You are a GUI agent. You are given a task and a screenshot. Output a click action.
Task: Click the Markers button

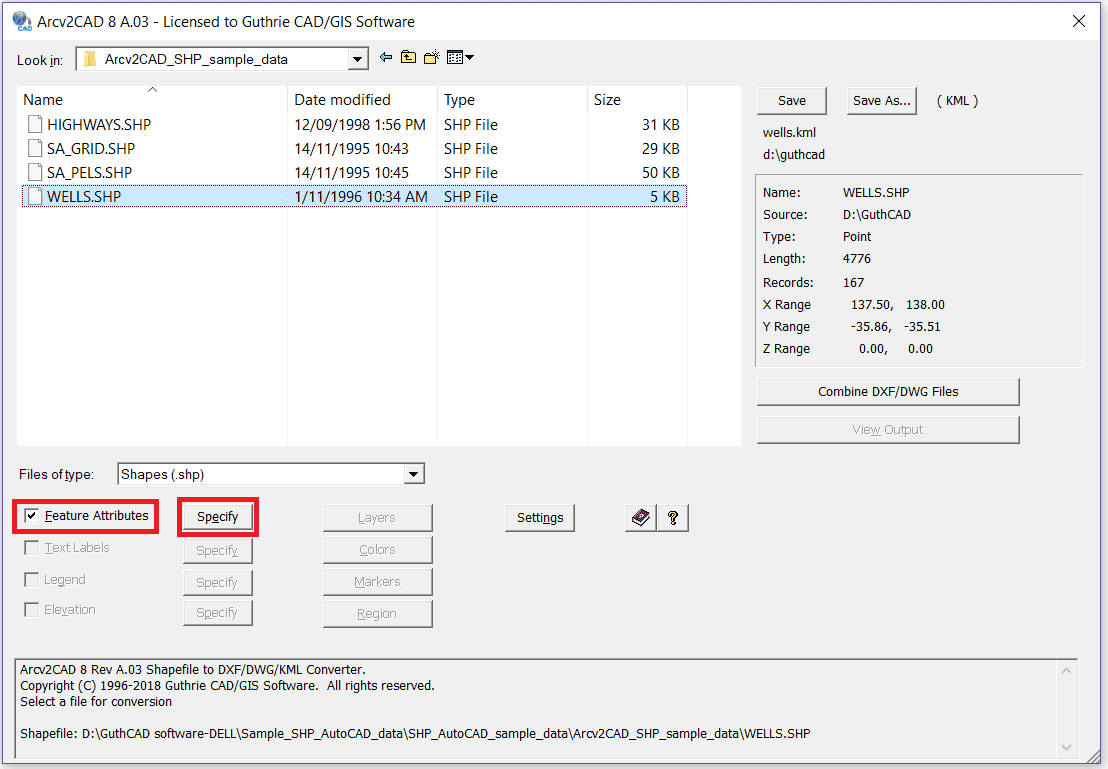click(377, 582)
